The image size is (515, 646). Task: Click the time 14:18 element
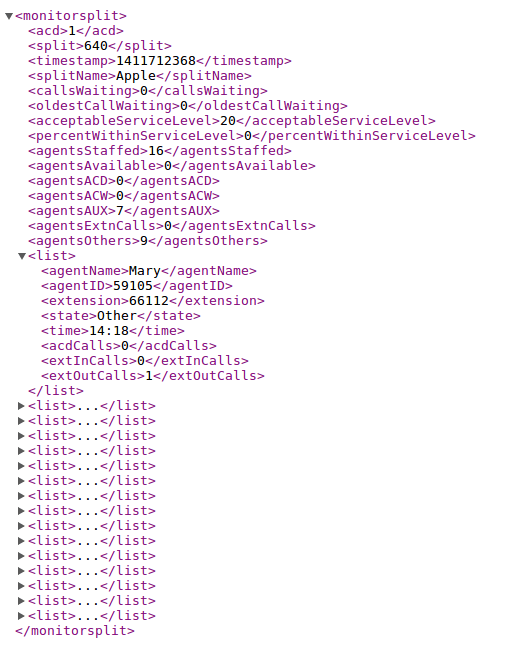coord(113,331)
